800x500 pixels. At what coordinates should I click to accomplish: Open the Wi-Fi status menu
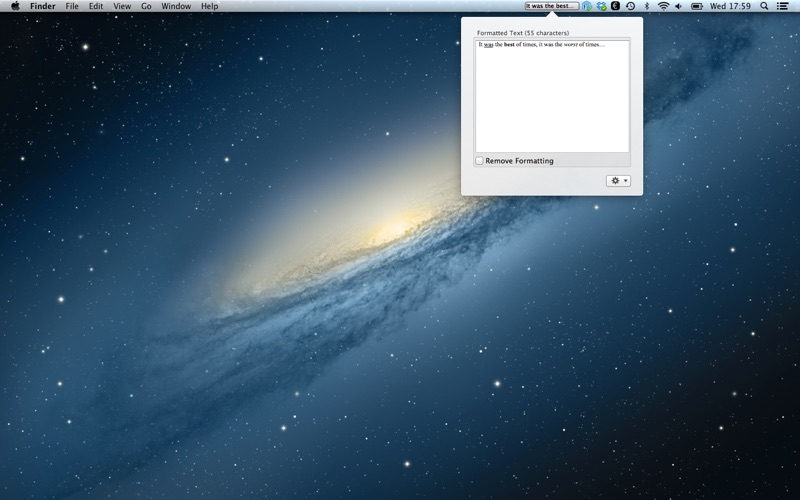tap(663, 6)
